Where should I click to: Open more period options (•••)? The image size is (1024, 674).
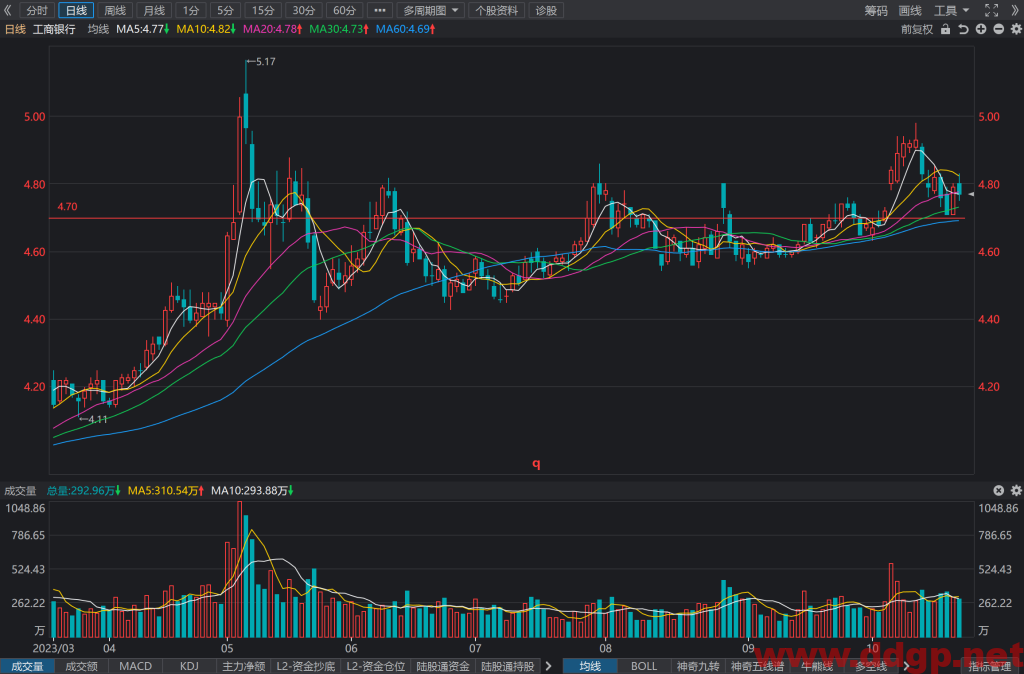pyautogui.click(x=379, y=10)
